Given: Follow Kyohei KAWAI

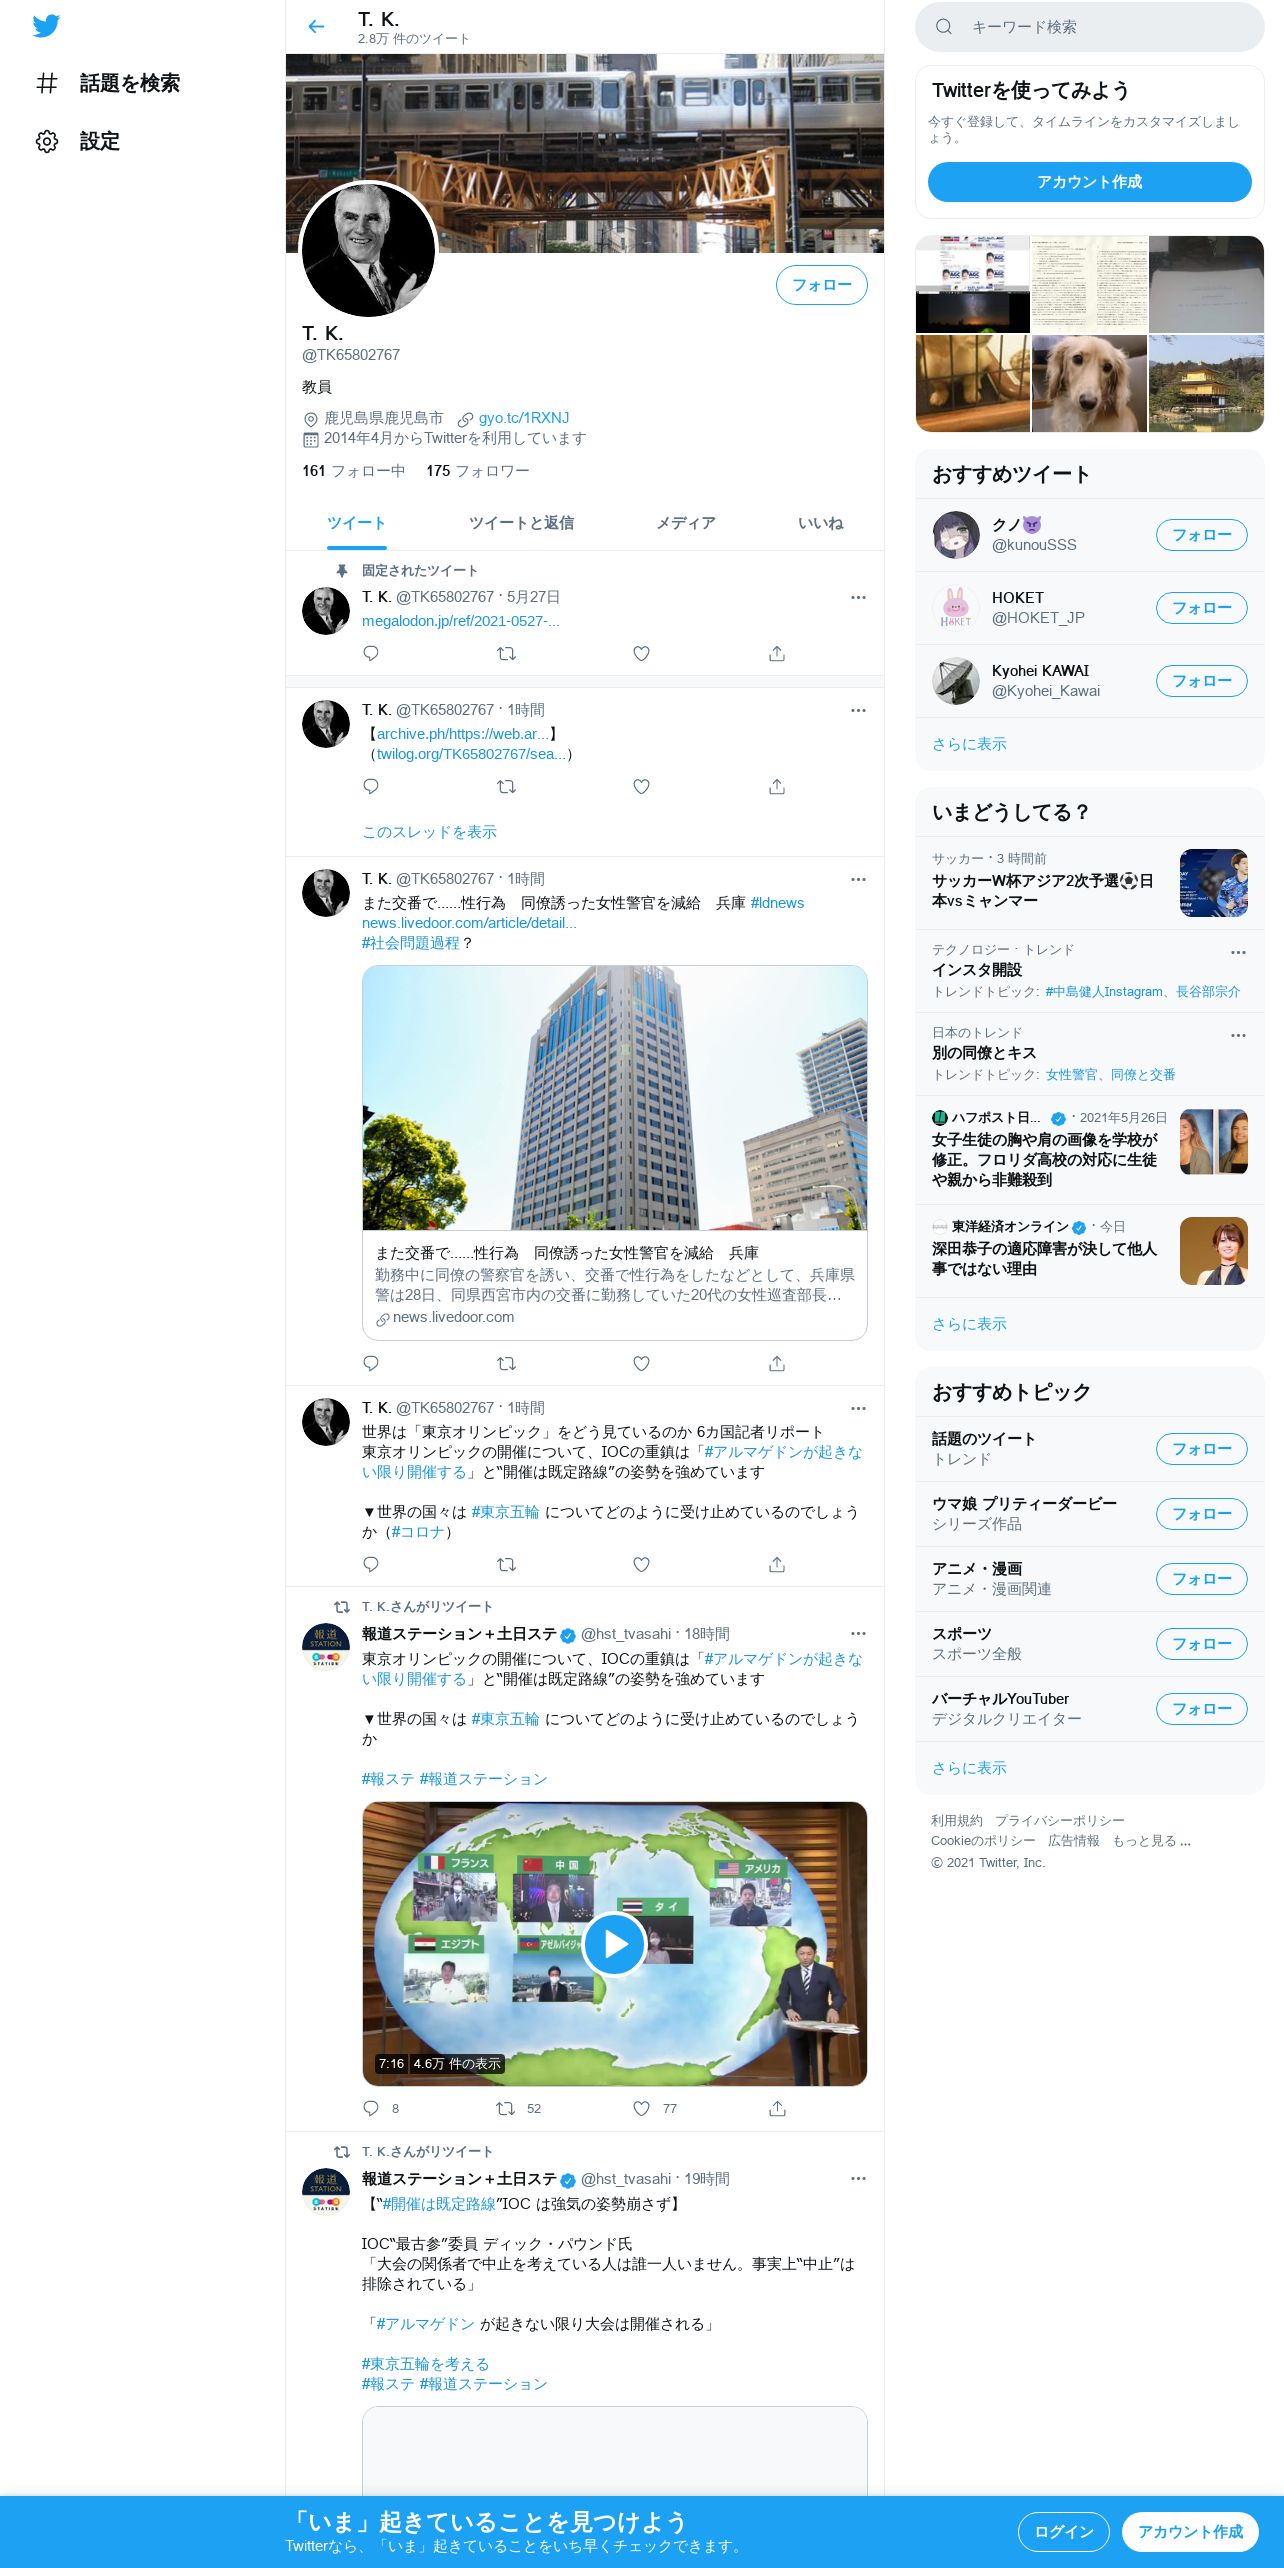Looking at the screenshot, I should (x=1201, y=681).
